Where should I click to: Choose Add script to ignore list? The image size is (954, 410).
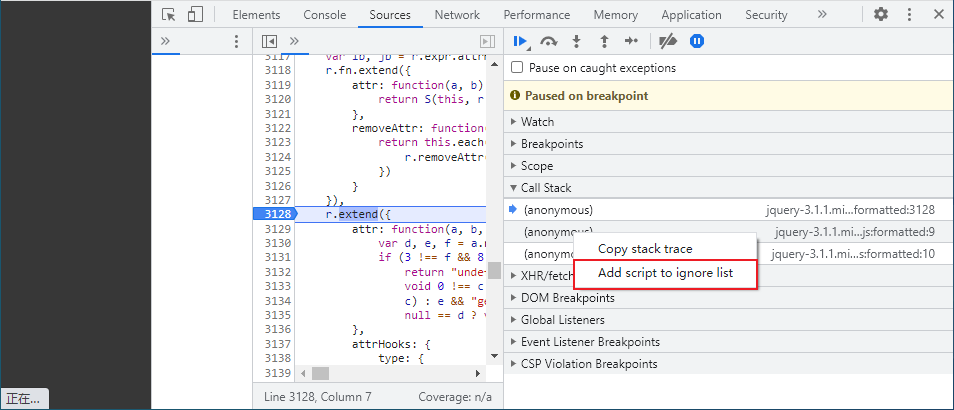(663, 273)
